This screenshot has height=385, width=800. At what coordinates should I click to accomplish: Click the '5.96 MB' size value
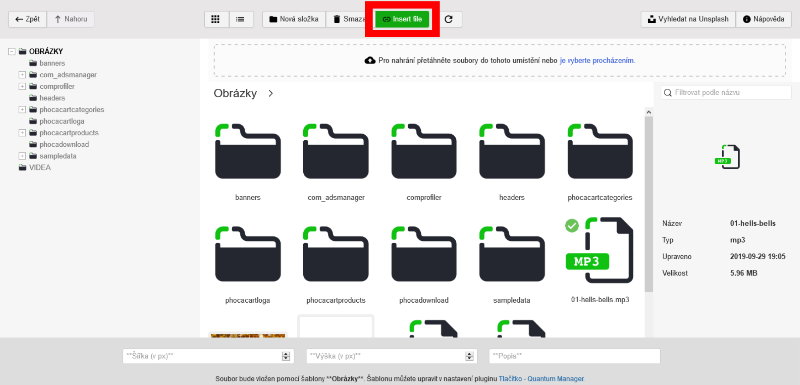(744, 273)
